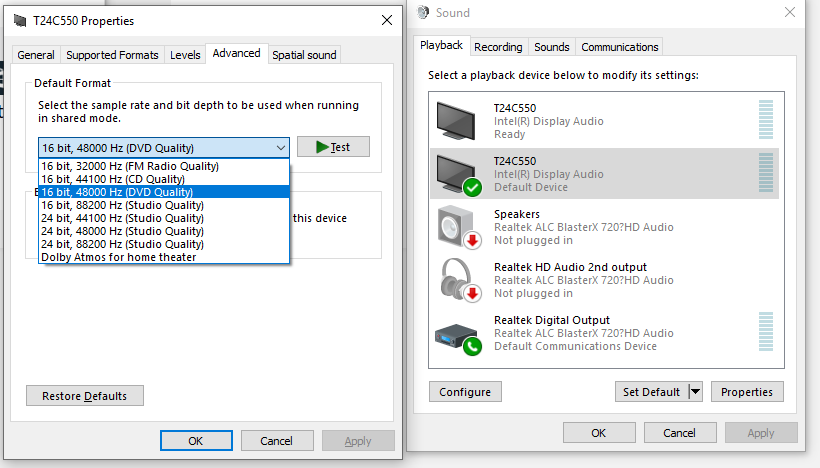The height and width of the screenshot is (468, 820).
Task: Click the green play Test button
Action: point(333,147)
